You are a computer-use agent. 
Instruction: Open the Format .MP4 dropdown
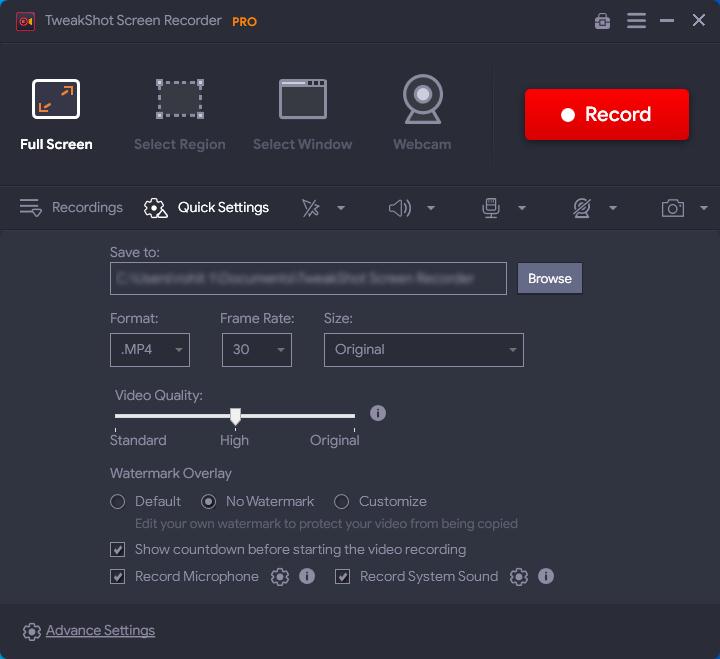click(x=150, y=350)
